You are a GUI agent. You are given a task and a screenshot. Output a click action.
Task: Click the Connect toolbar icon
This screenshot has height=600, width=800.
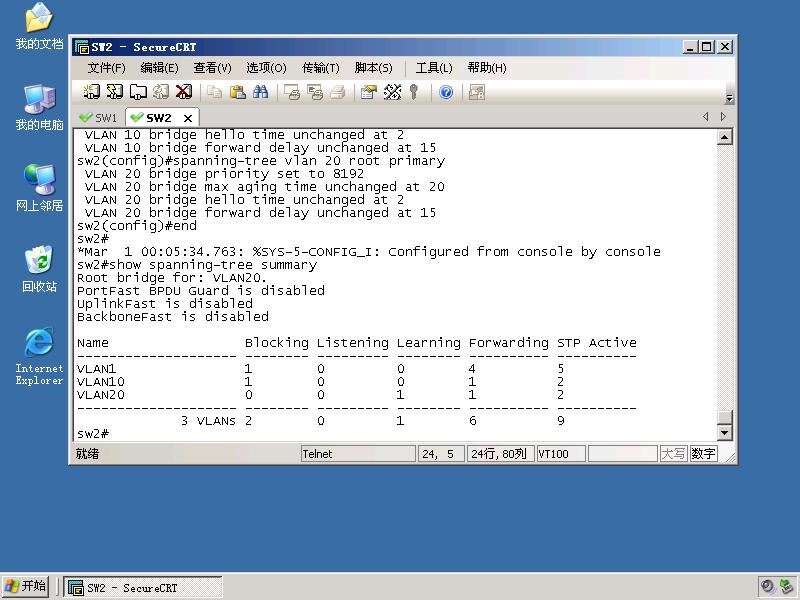(91, 92)
